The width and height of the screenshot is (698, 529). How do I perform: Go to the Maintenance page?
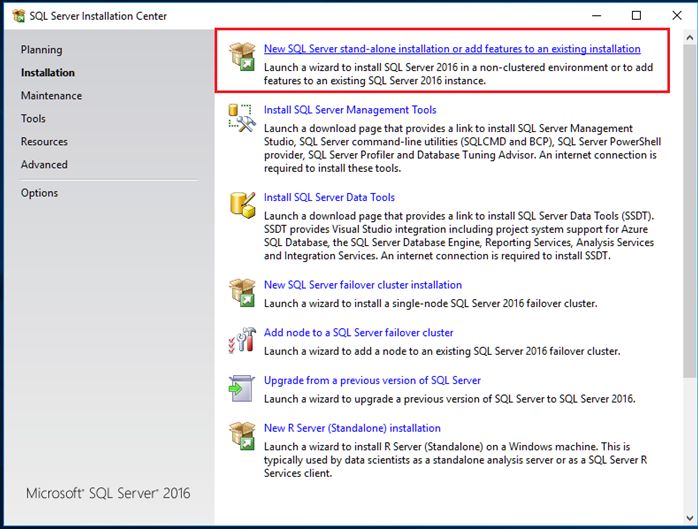[x=51, y=96]
